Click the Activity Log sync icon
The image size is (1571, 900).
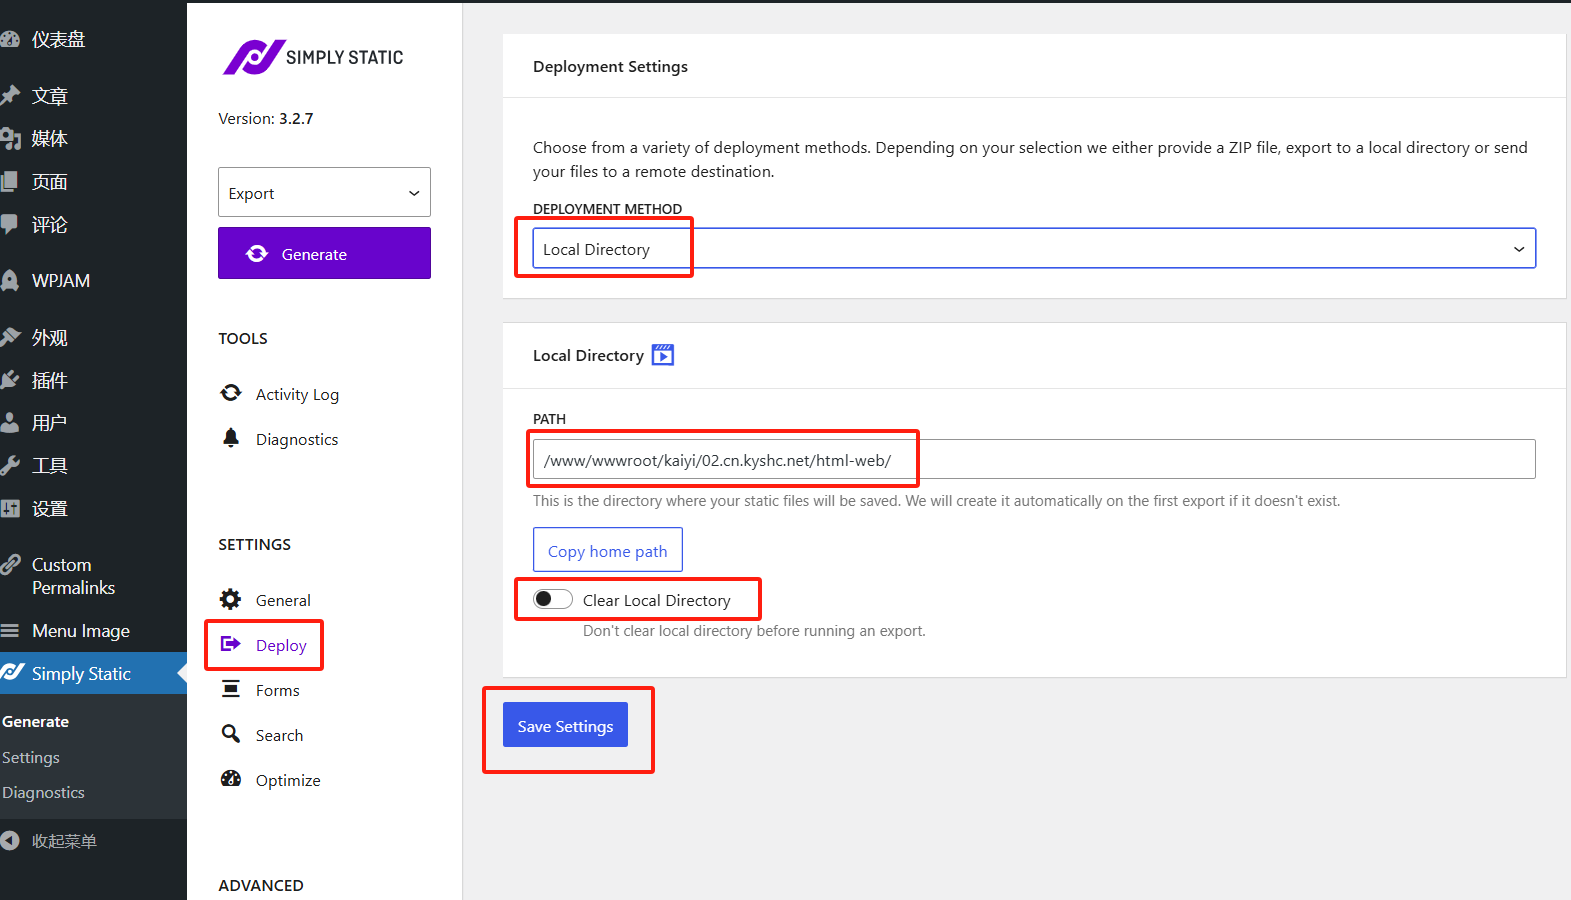231,393
